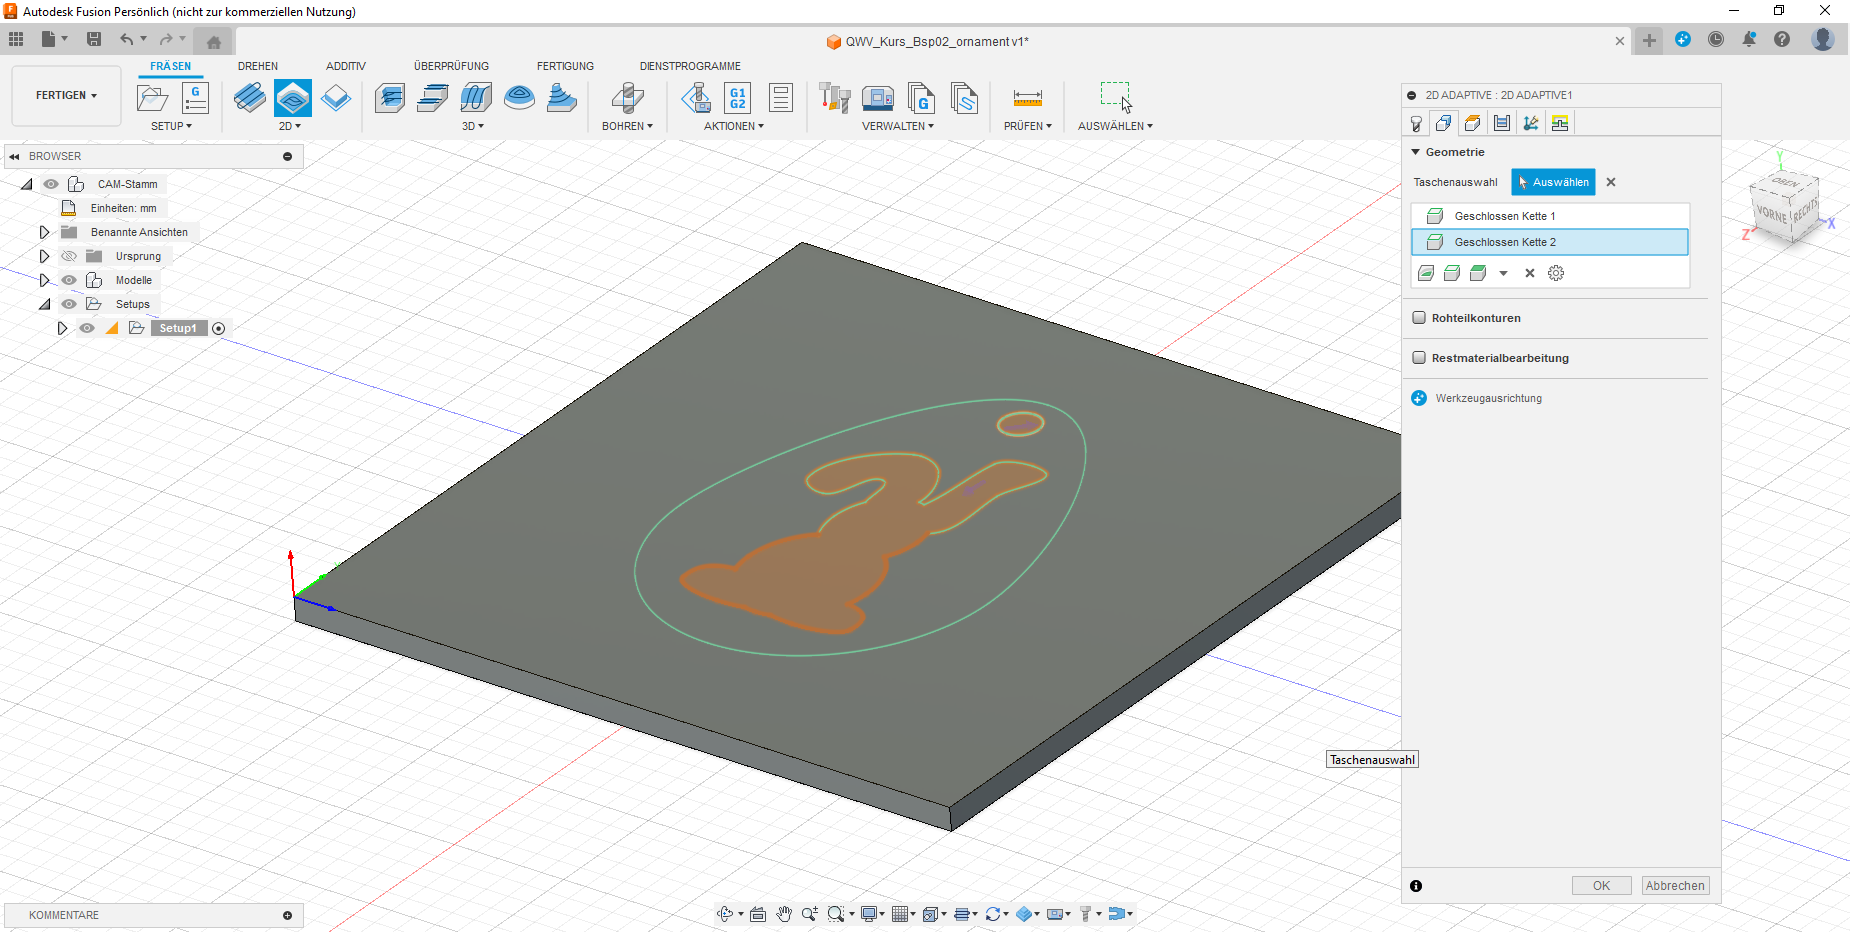Click the ViewCube in the viewport corner
Screen dimensions: 1850x932
tap(1785, 207)
